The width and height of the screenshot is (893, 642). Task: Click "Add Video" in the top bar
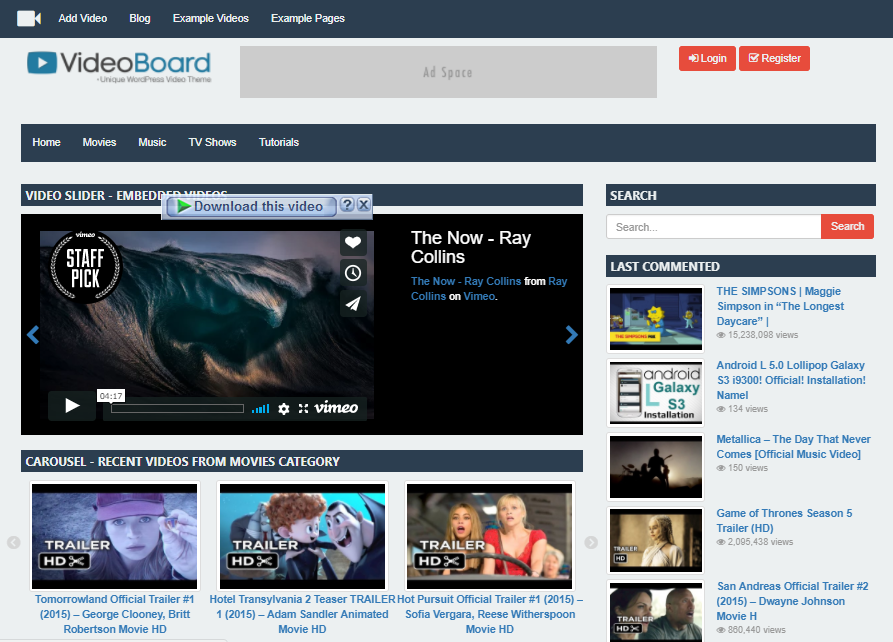click(82, 17)
